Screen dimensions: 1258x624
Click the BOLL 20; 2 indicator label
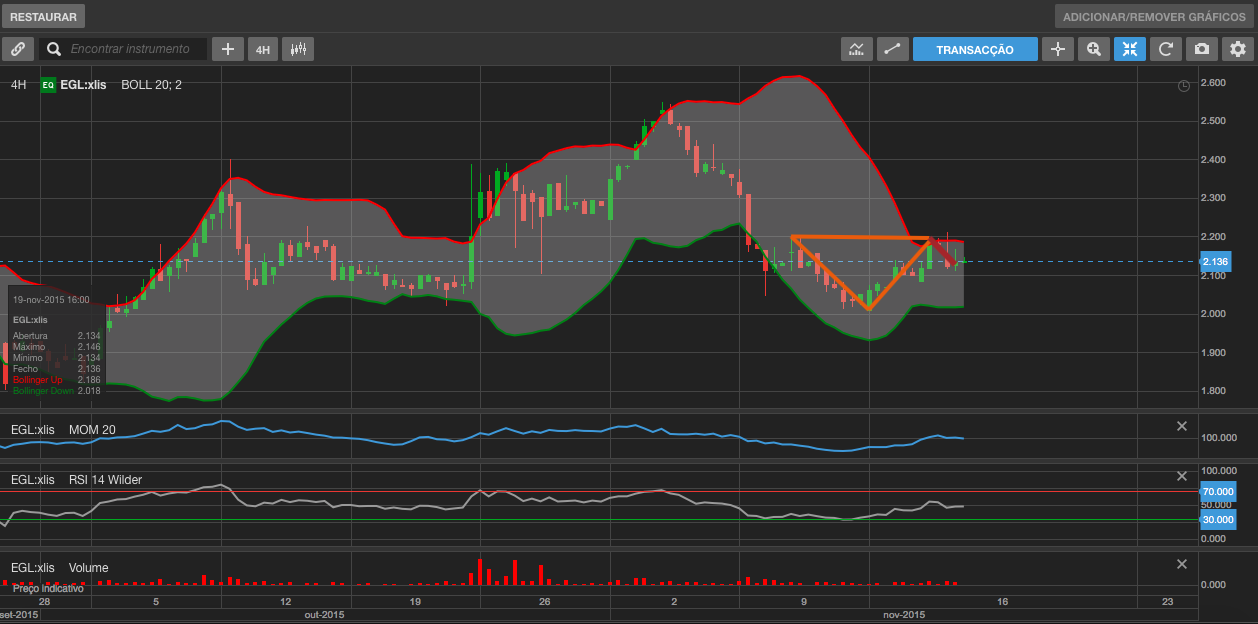pos(151,85)
